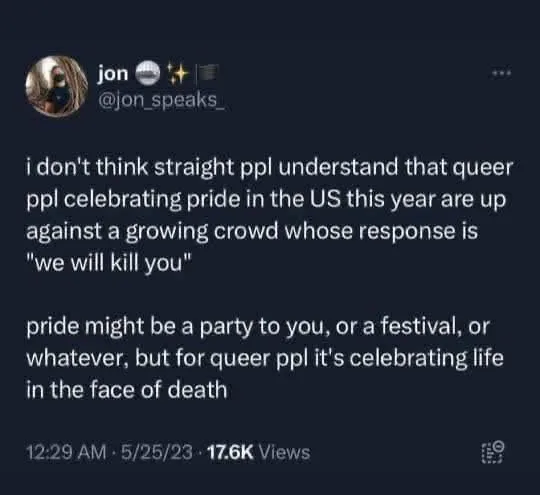540x495 pixels.
Task: Open the 12:29 AM timestamp link
Action: (x=66, y=452)
